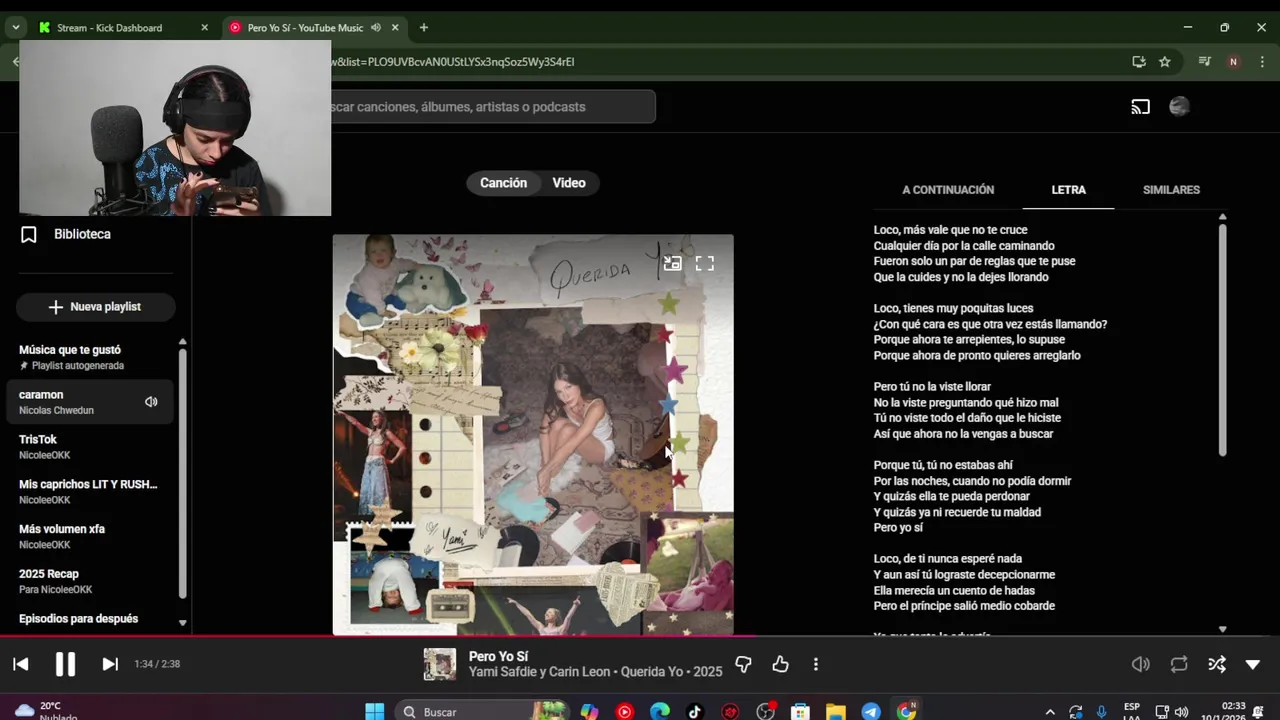Click the large Querida Yo album artwork

(x=533, y=435)
